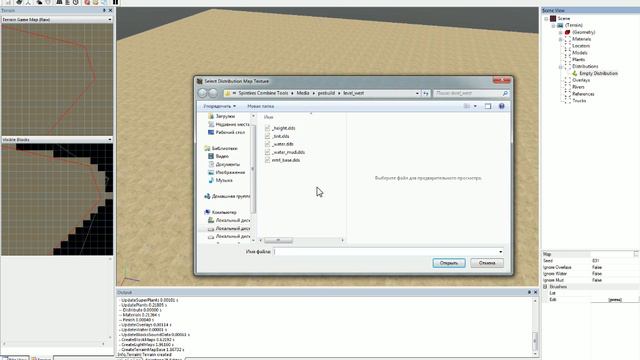This screenshot has height=360, width=640.
Task: Click the Отмена button
Action: pos(487,263)
